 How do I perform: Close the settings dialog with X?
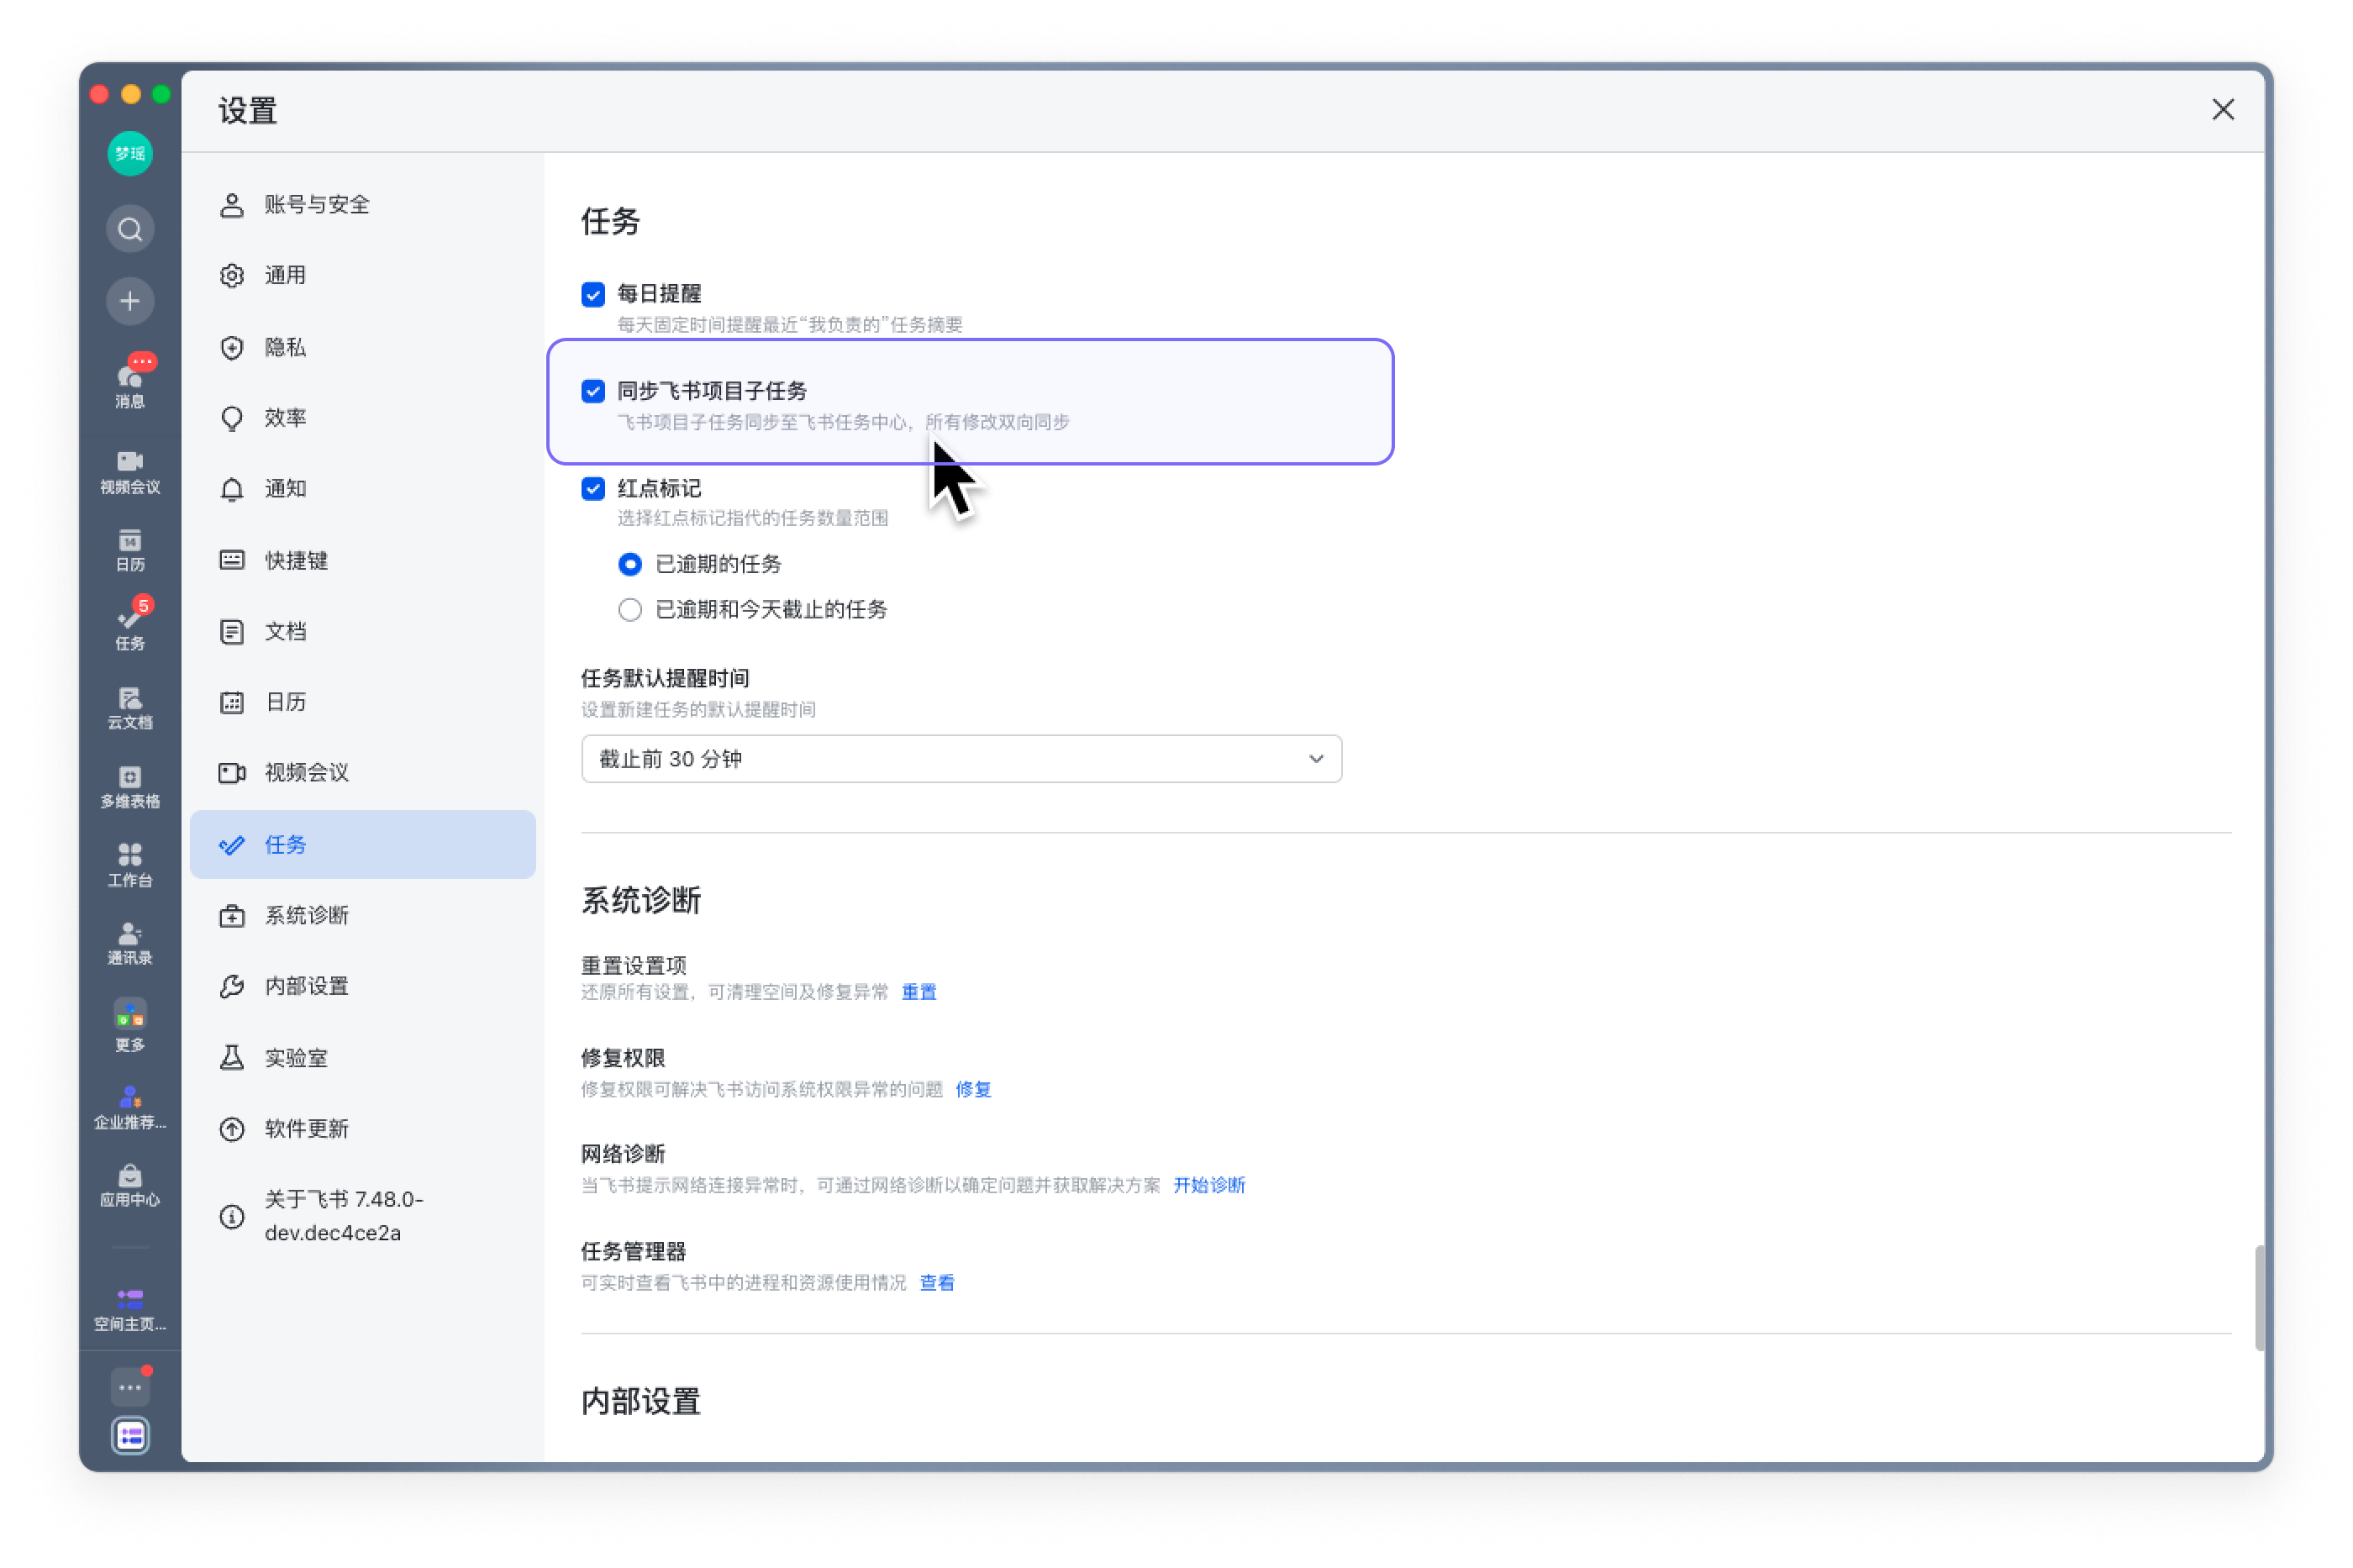pyautogui.click(x=2222, y=109)
